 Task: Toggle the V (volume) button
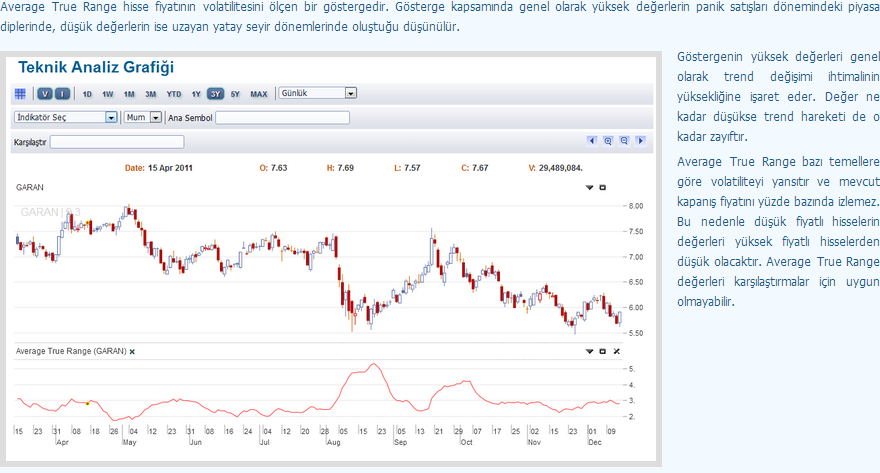pos(45,94)
